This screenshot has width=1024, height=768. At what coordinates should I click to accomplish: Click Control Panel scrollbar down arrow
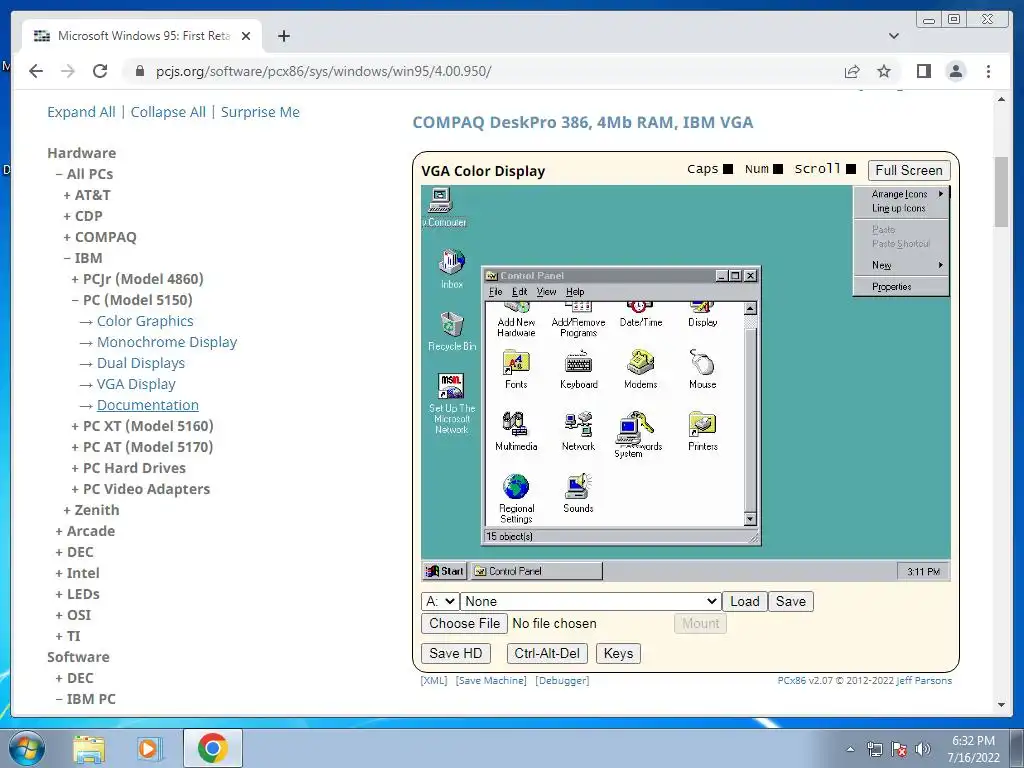click(x=750, y=519)
